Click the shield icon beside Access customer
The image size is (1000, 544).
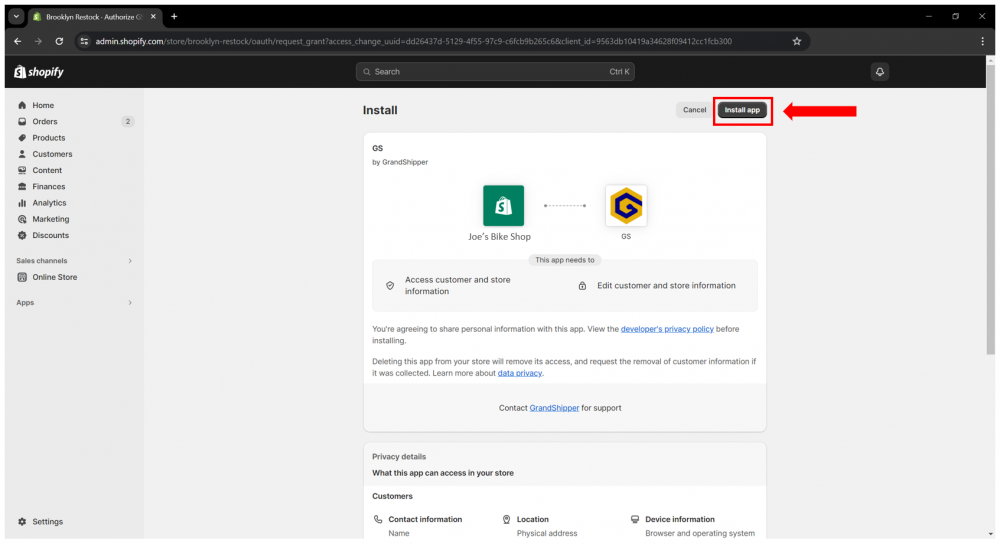click(390, 286)
